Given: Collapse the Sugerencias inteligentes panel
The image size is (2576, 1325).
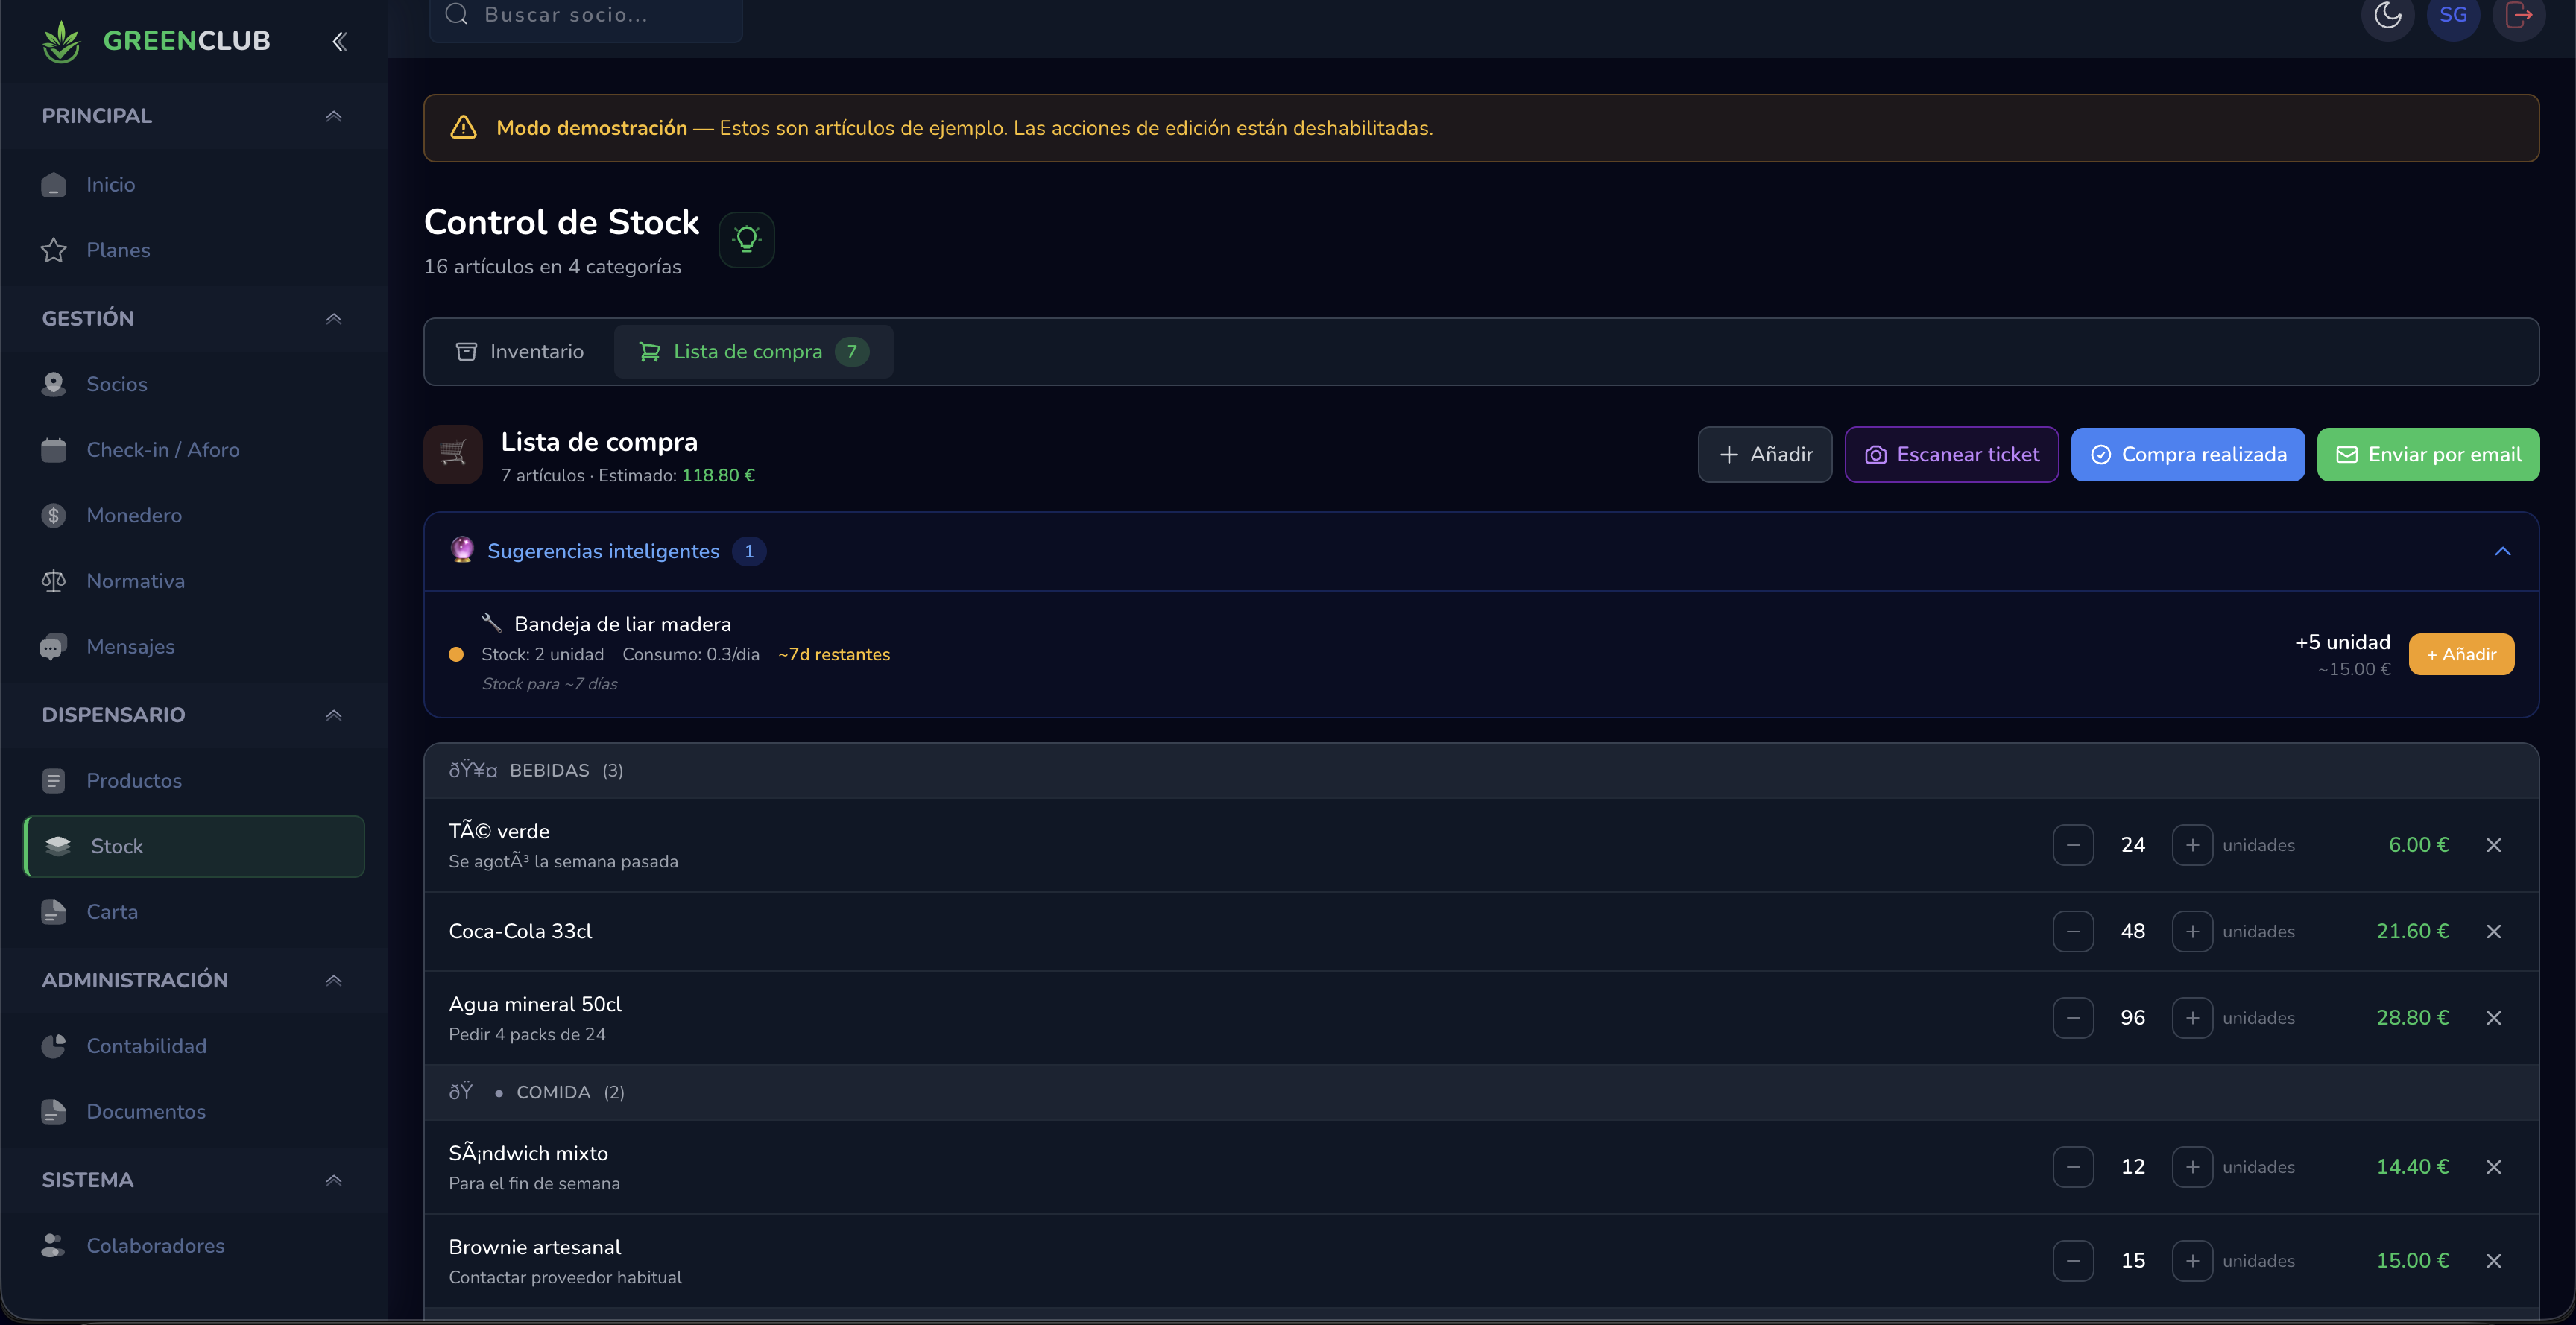Looking at the screenshot, I should [2504, 551].
